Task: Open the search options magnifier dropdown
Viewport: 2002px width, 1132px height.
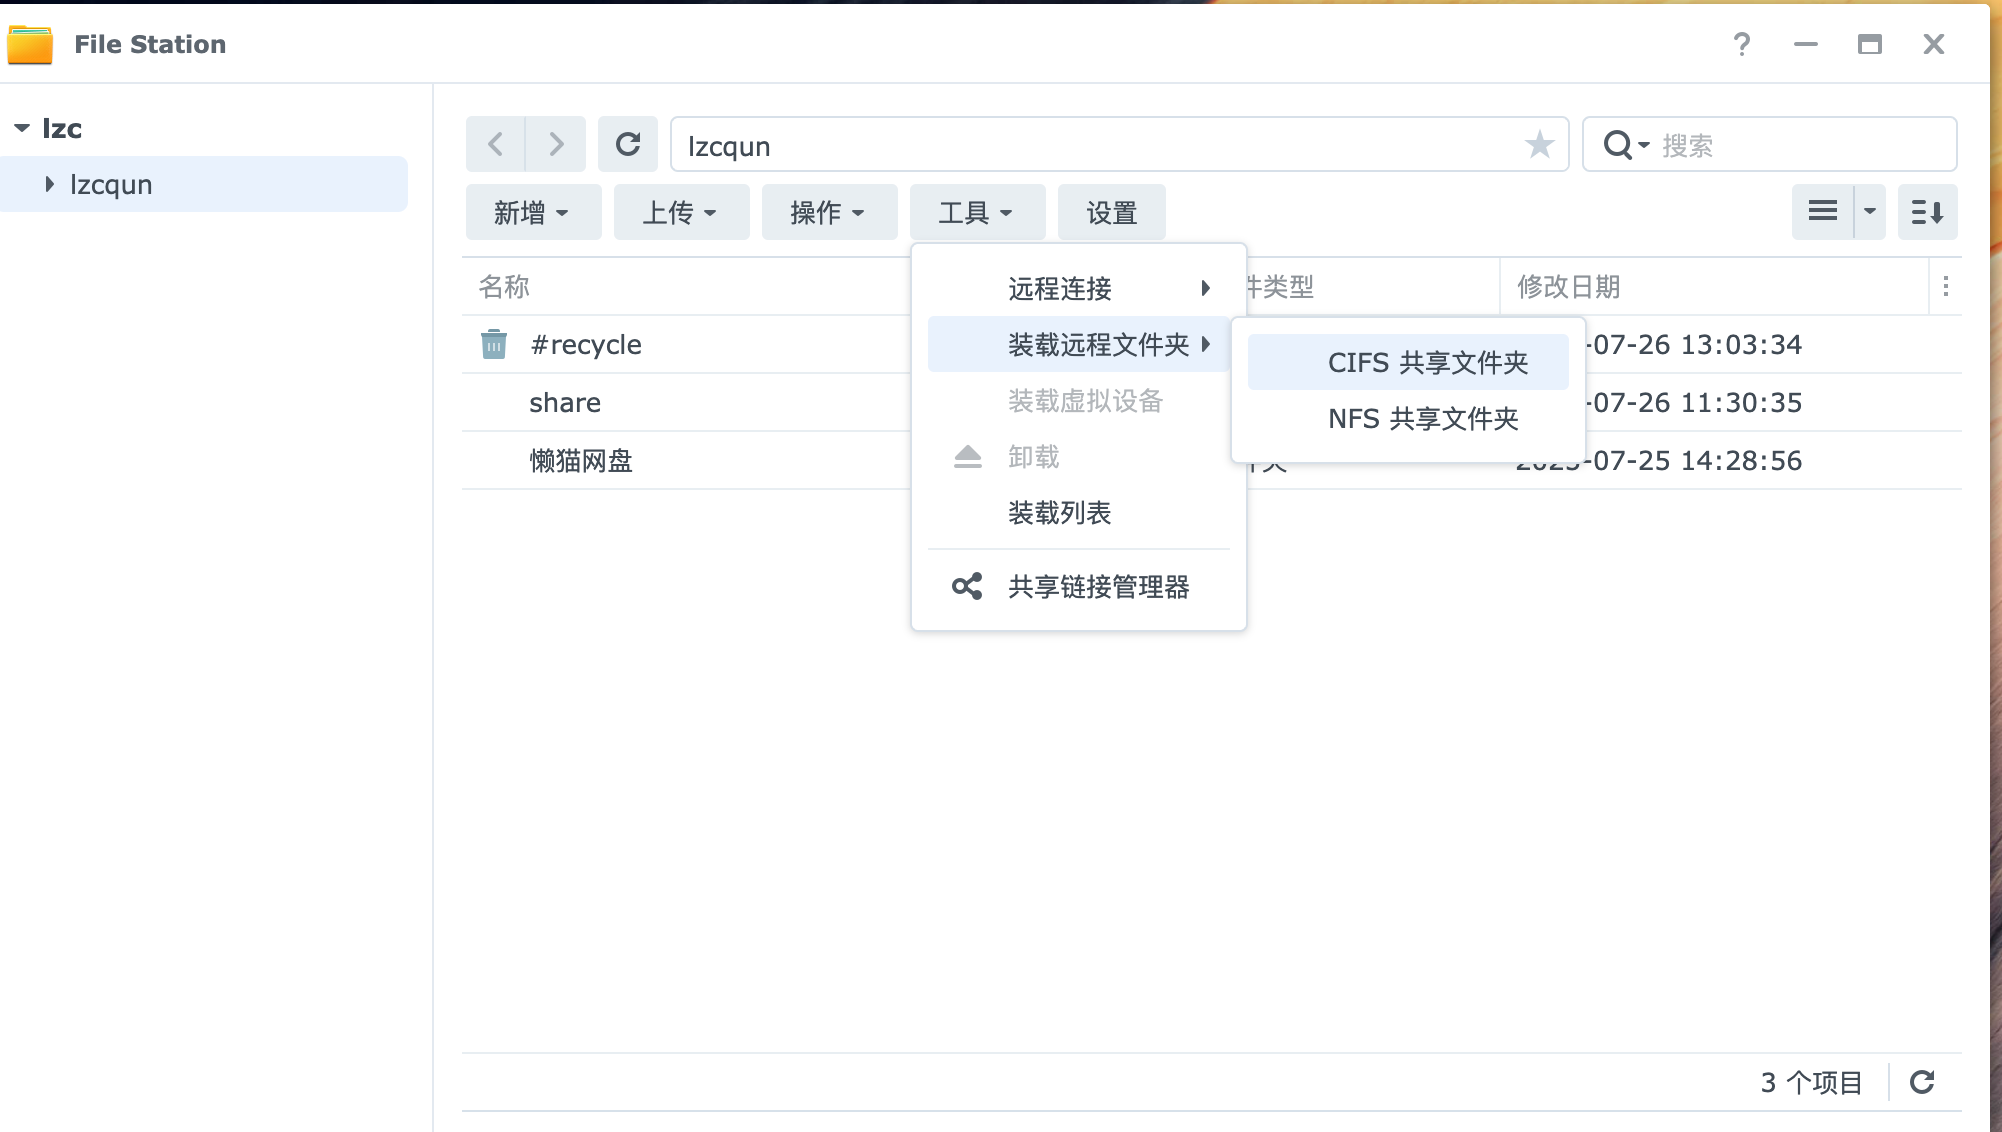Action: (1626, 145)
